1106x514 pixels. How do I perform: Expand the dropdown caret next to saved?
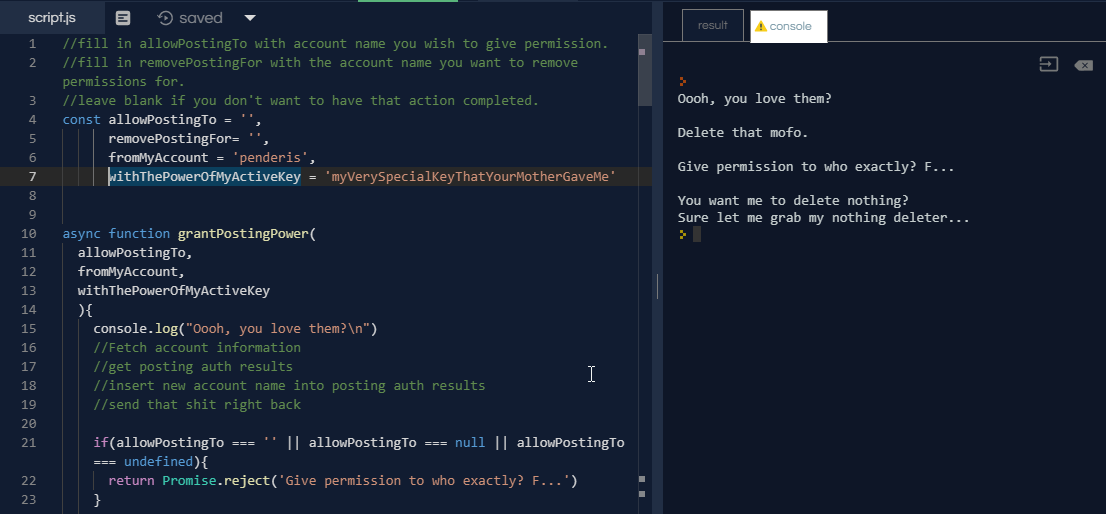[x=250, y=18]
